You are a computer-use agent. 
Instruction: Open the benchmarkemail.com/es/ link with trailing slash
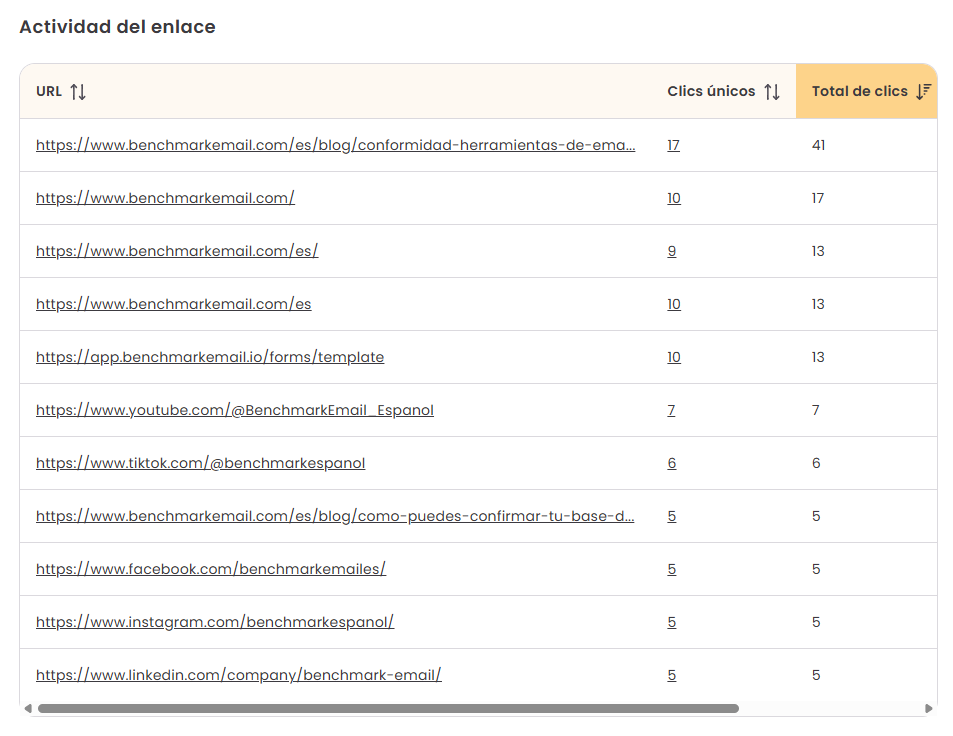point(177,251)
